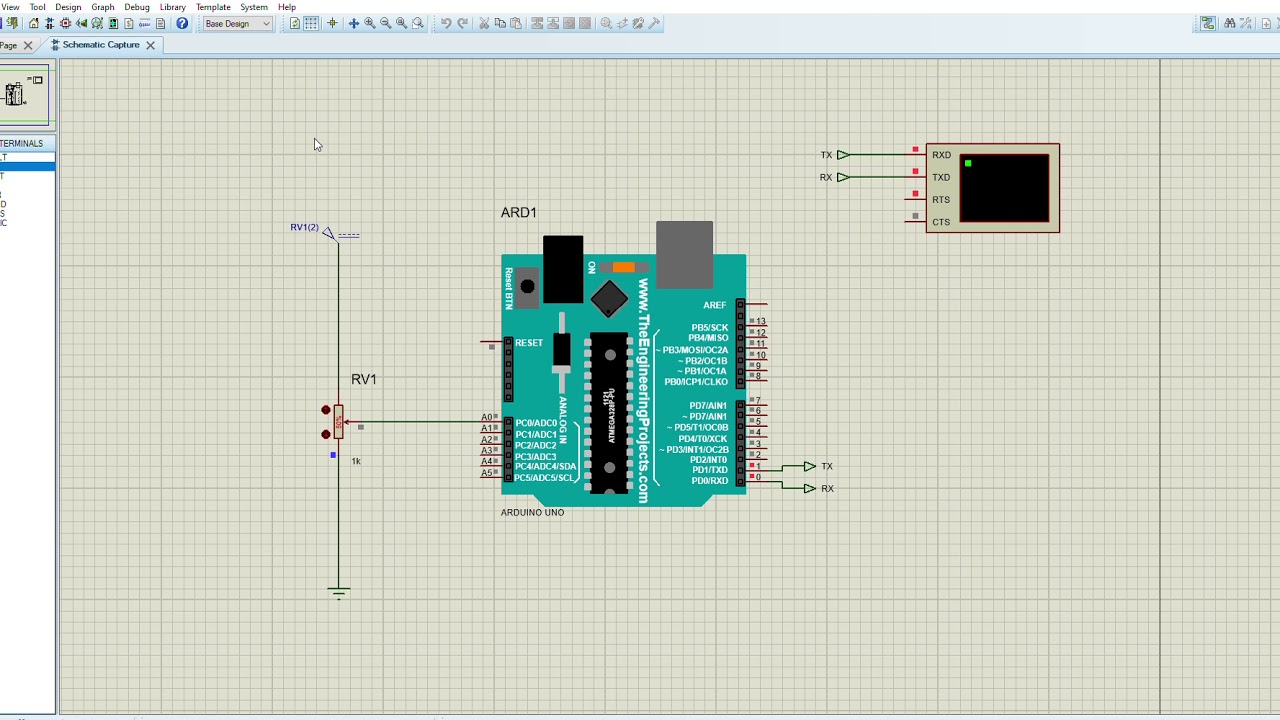This screenshot has height=720, width=1280.
Task: Open the Bill of Materials icon
Action: pyautogui.click(x=129, y=23)
